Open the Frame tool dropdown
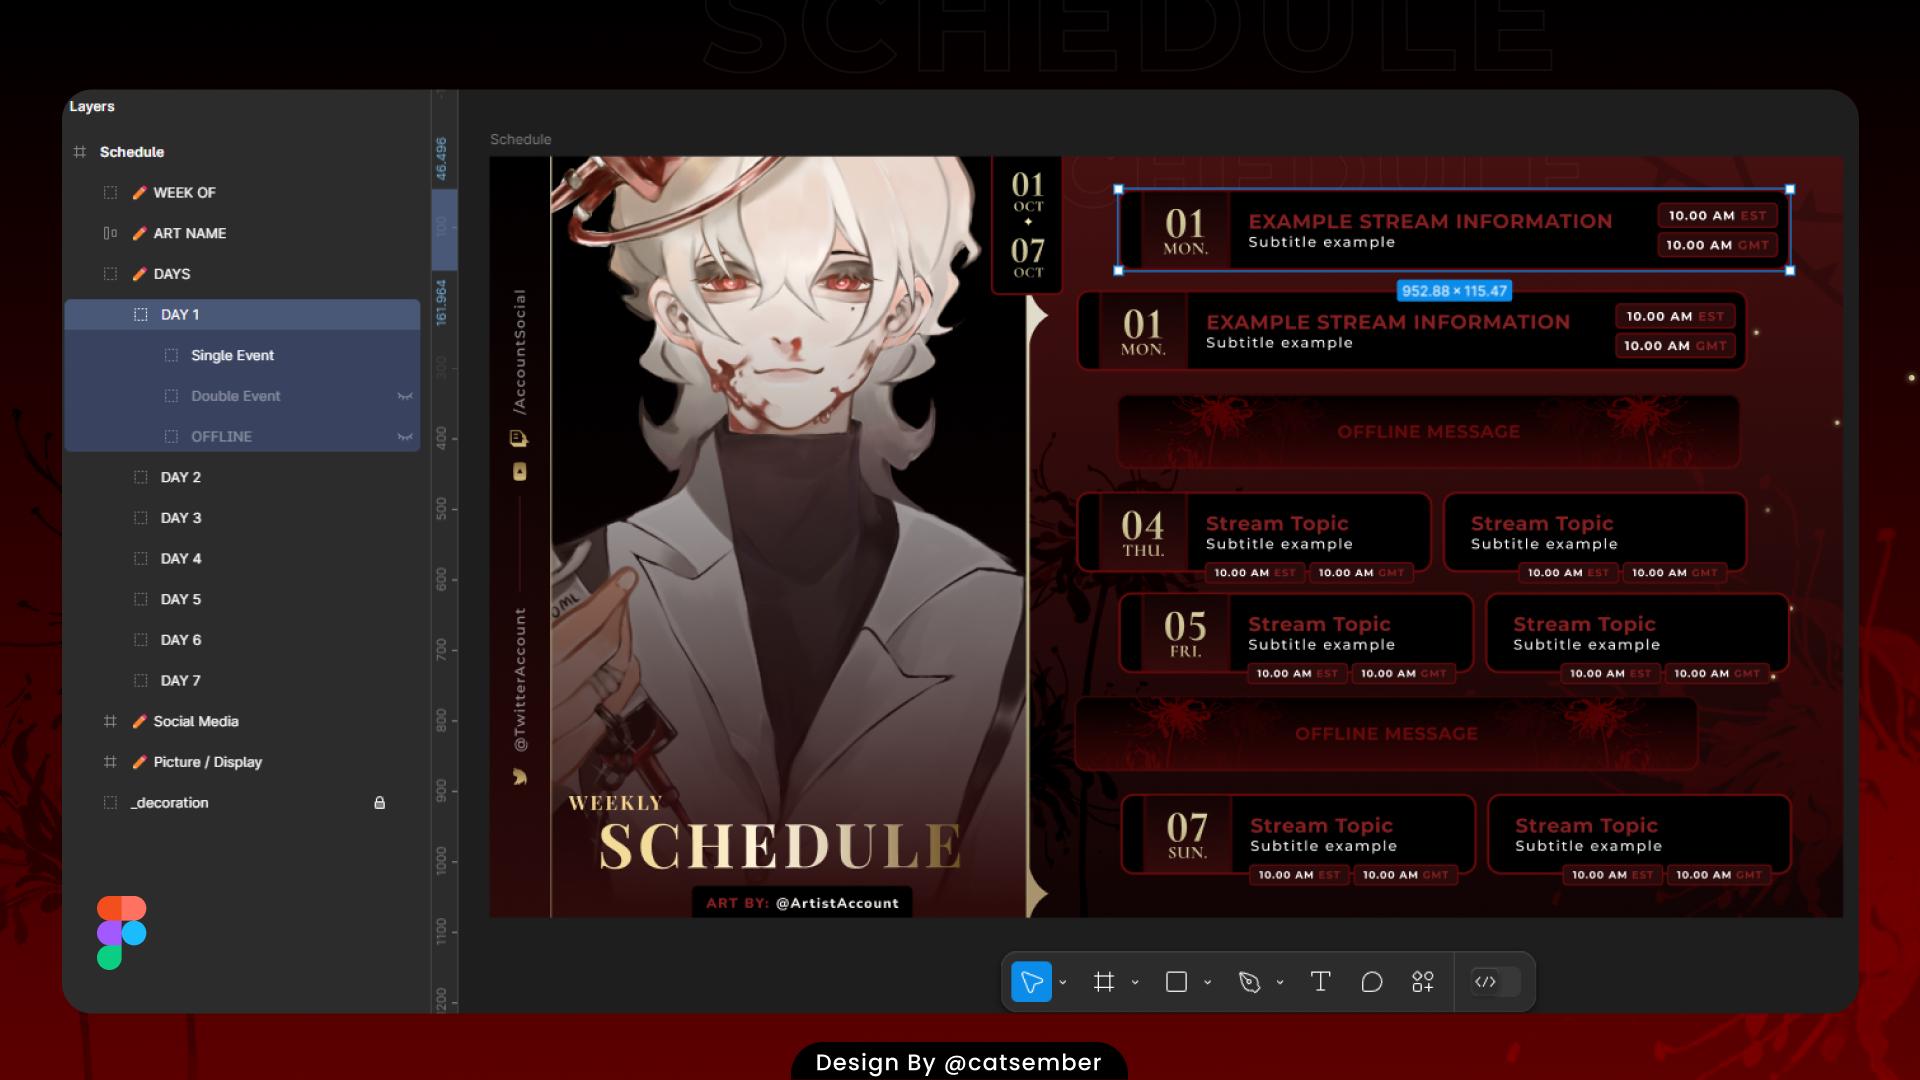 [x=1133, y=982]
